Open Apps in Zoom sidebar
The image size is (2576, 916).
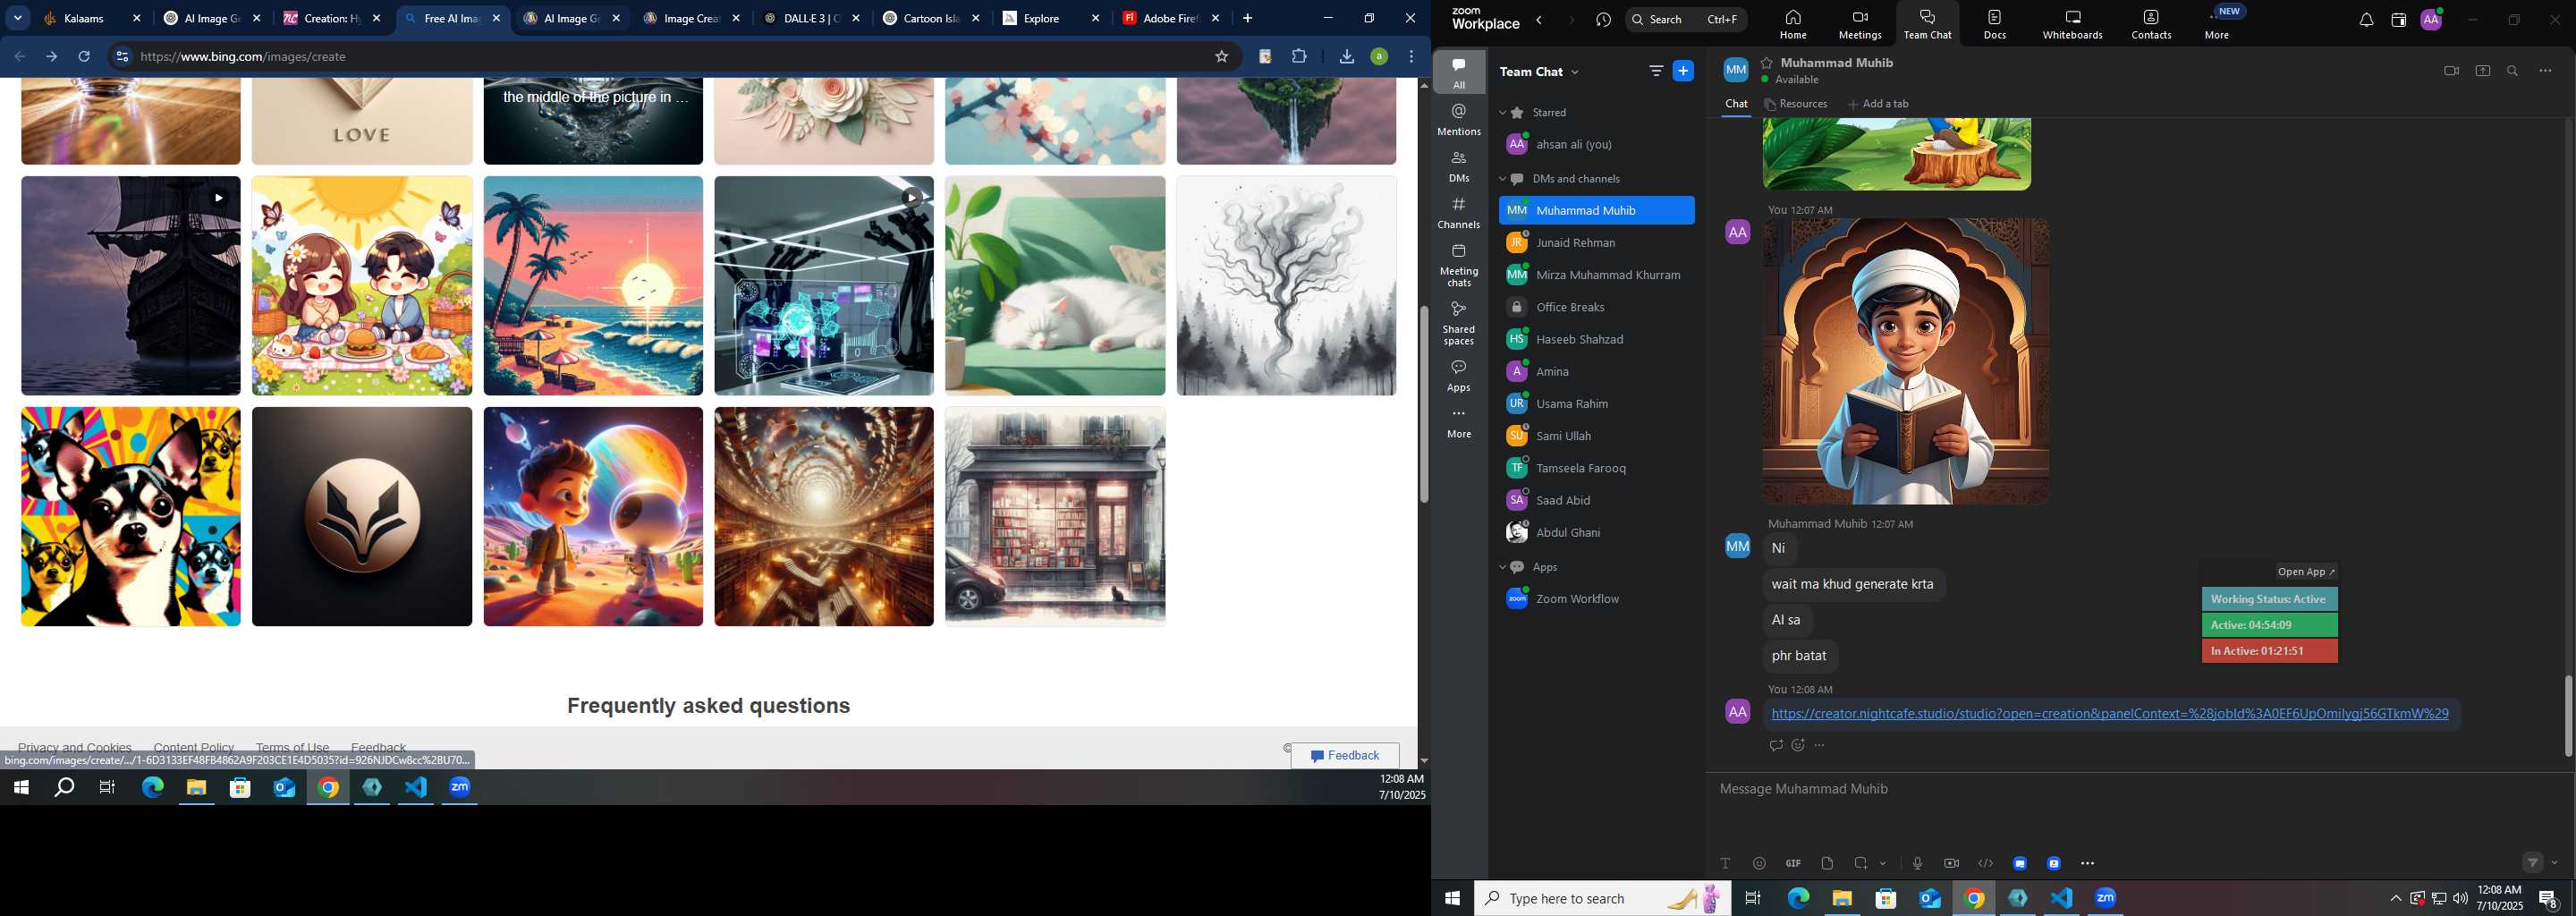1459,376
